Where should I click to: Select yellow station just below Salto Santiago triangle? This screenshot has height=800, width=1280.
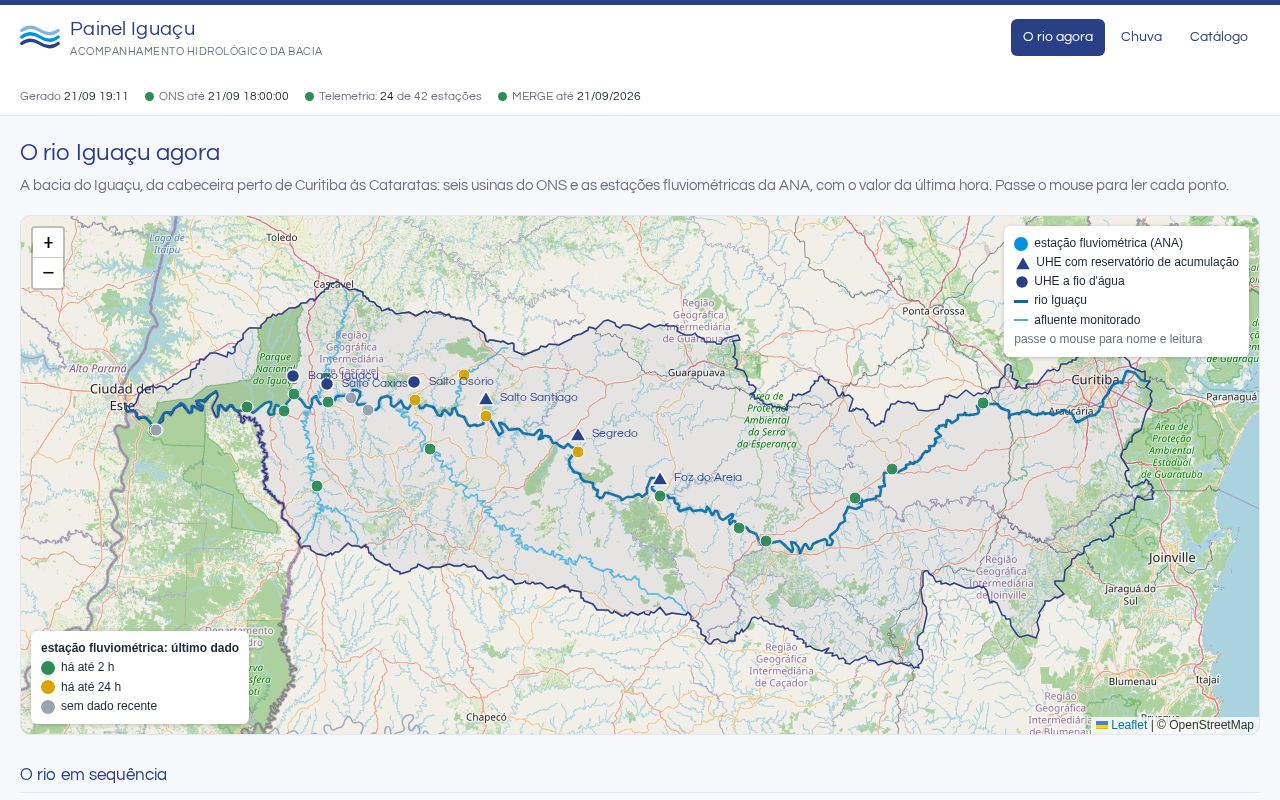click(486, 416)
